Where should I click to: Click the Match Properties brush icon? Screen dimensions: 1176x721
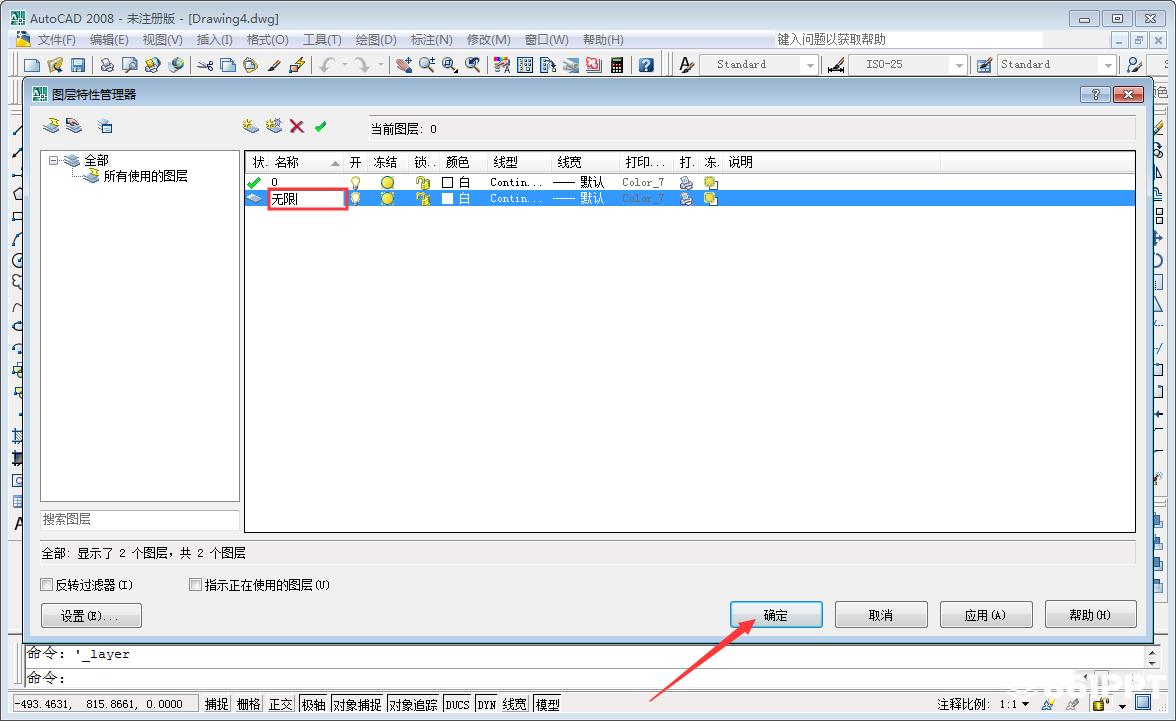click(x=274, y=65)
